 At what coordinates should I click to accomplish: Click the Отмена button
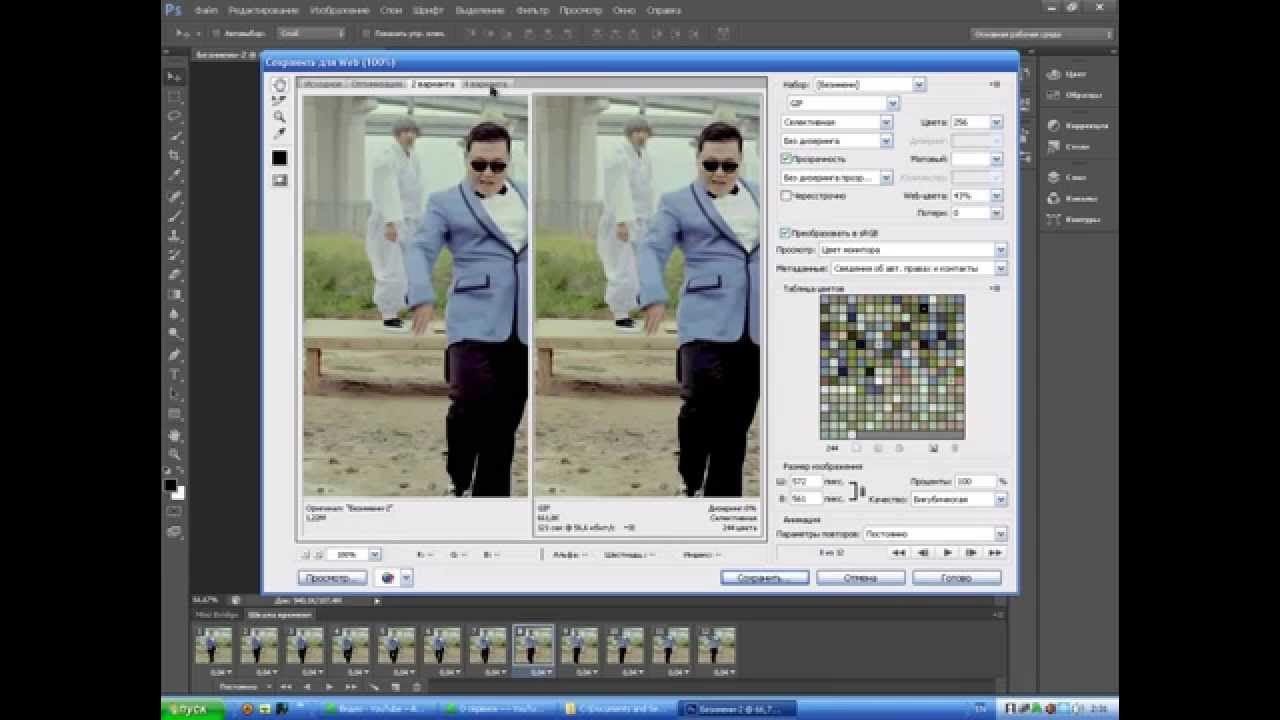[861, 578]
